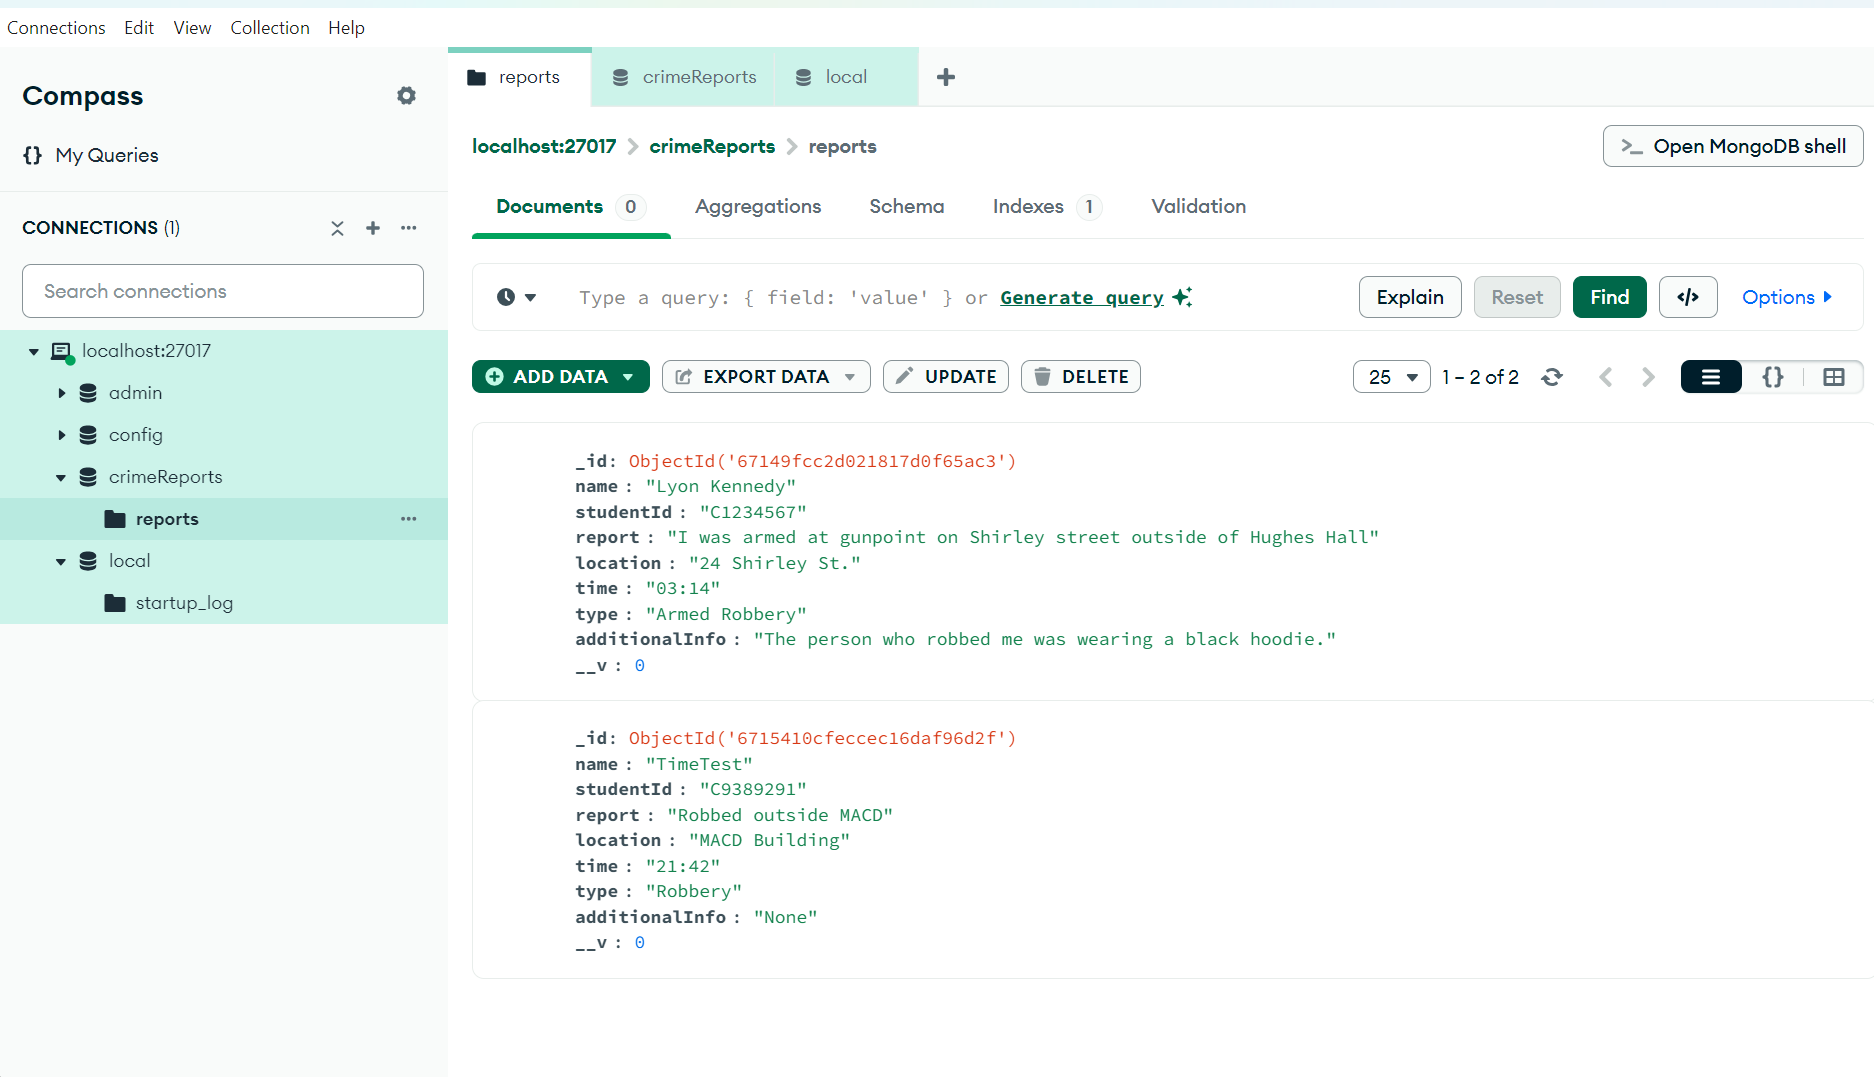Open Compass settings gear icon
The width and height of the screenshot is (1874, 1077).
tap(406, 96)
